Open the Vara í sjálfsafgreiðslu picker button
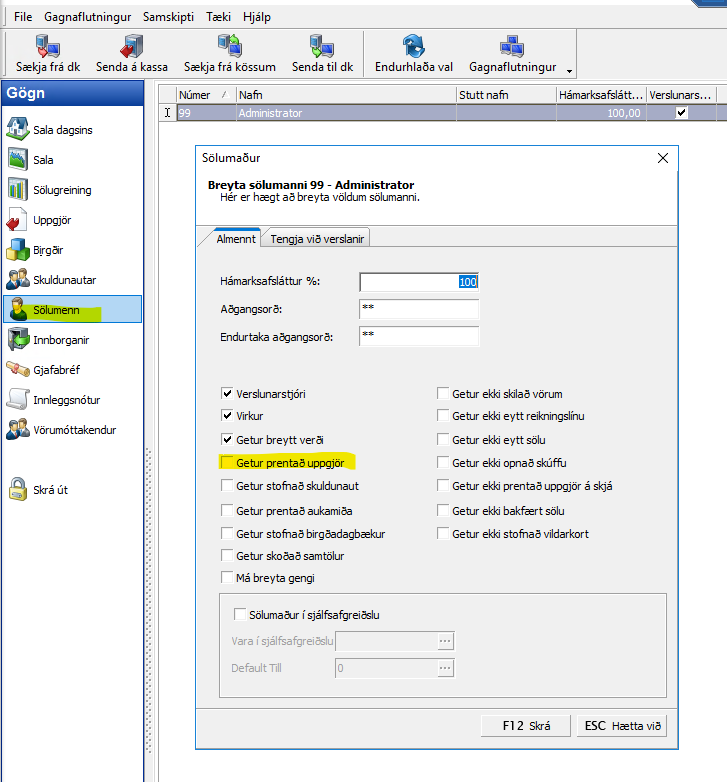The width and height of the screenshot is (727, 782). 445,641
